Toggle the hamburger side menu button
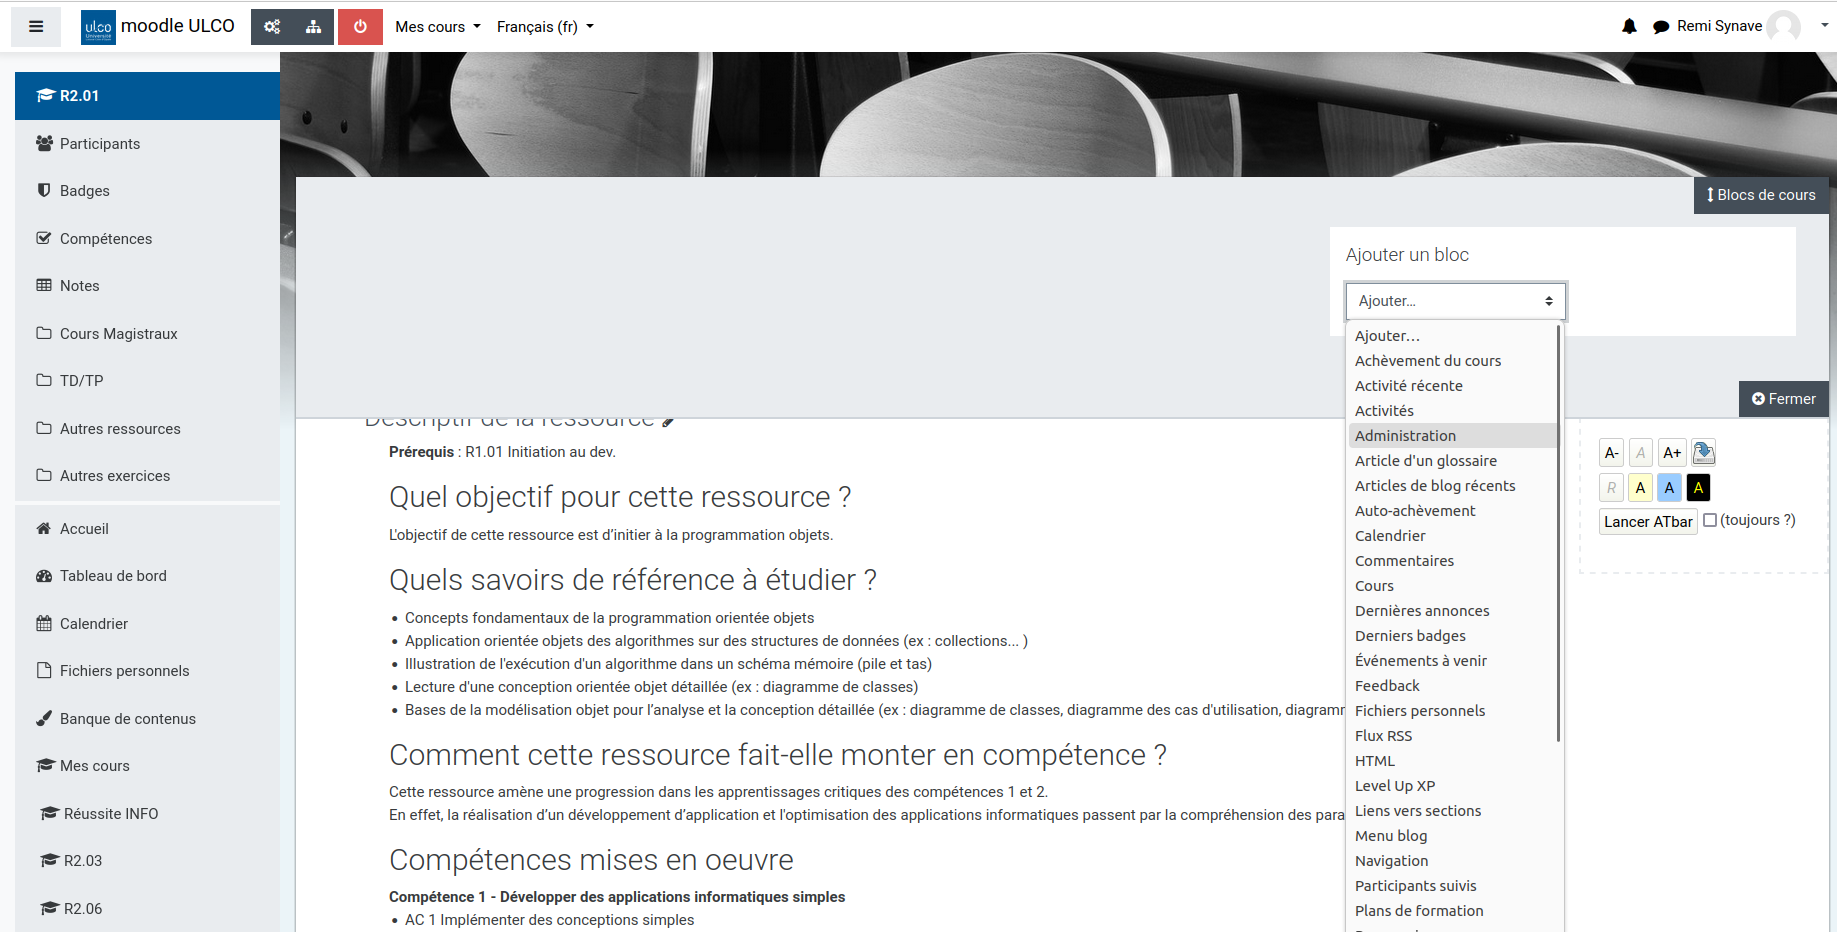This screenshot has width=1837, height=932. click(x=36, y=27)
